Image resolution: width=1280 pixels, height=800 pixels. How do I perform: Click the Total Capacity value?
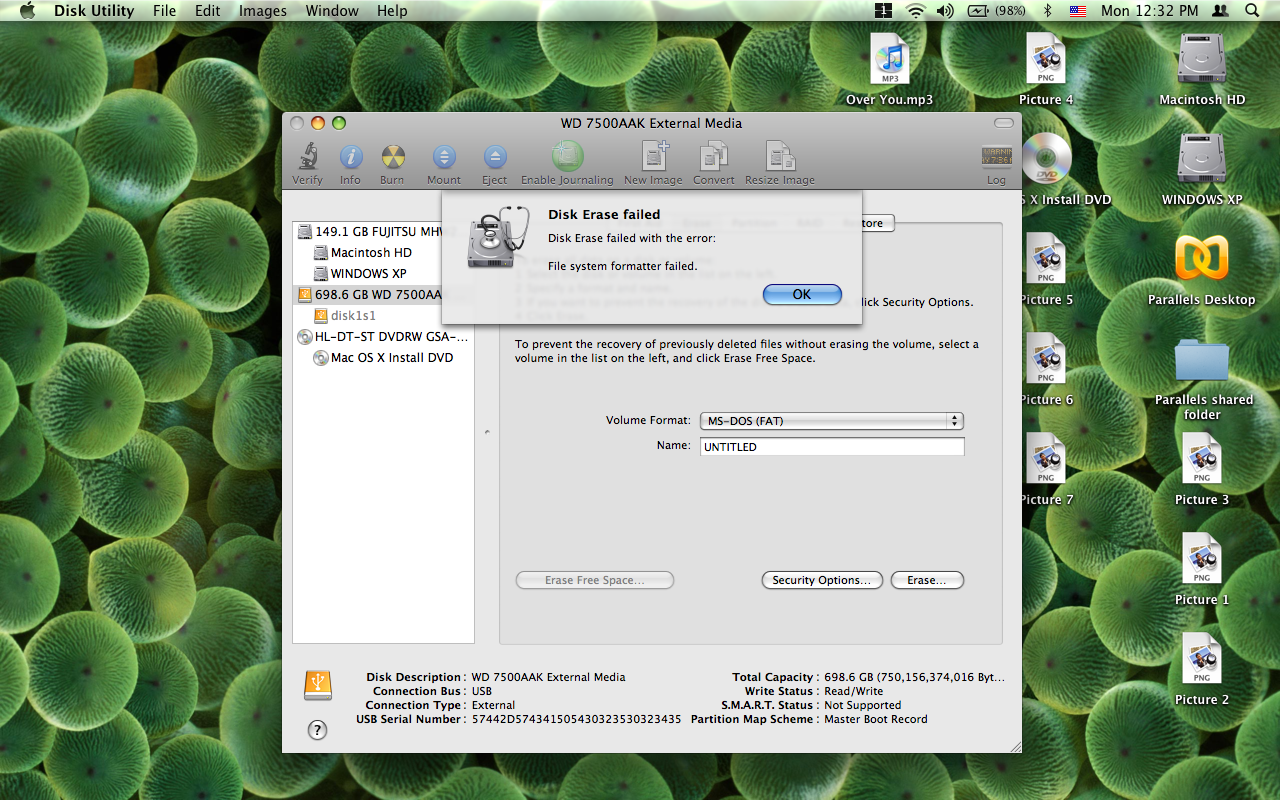click(x=914, y=677)
